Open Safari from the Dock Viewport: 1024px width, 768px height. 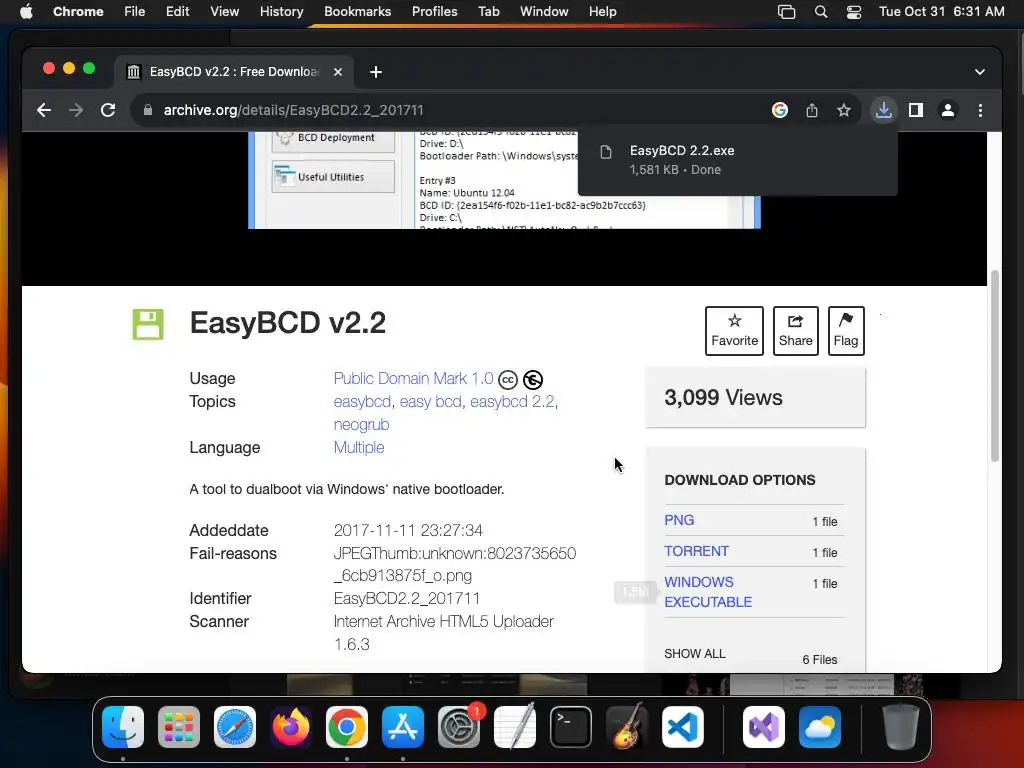pyautogui.click(x=235, y=727)
